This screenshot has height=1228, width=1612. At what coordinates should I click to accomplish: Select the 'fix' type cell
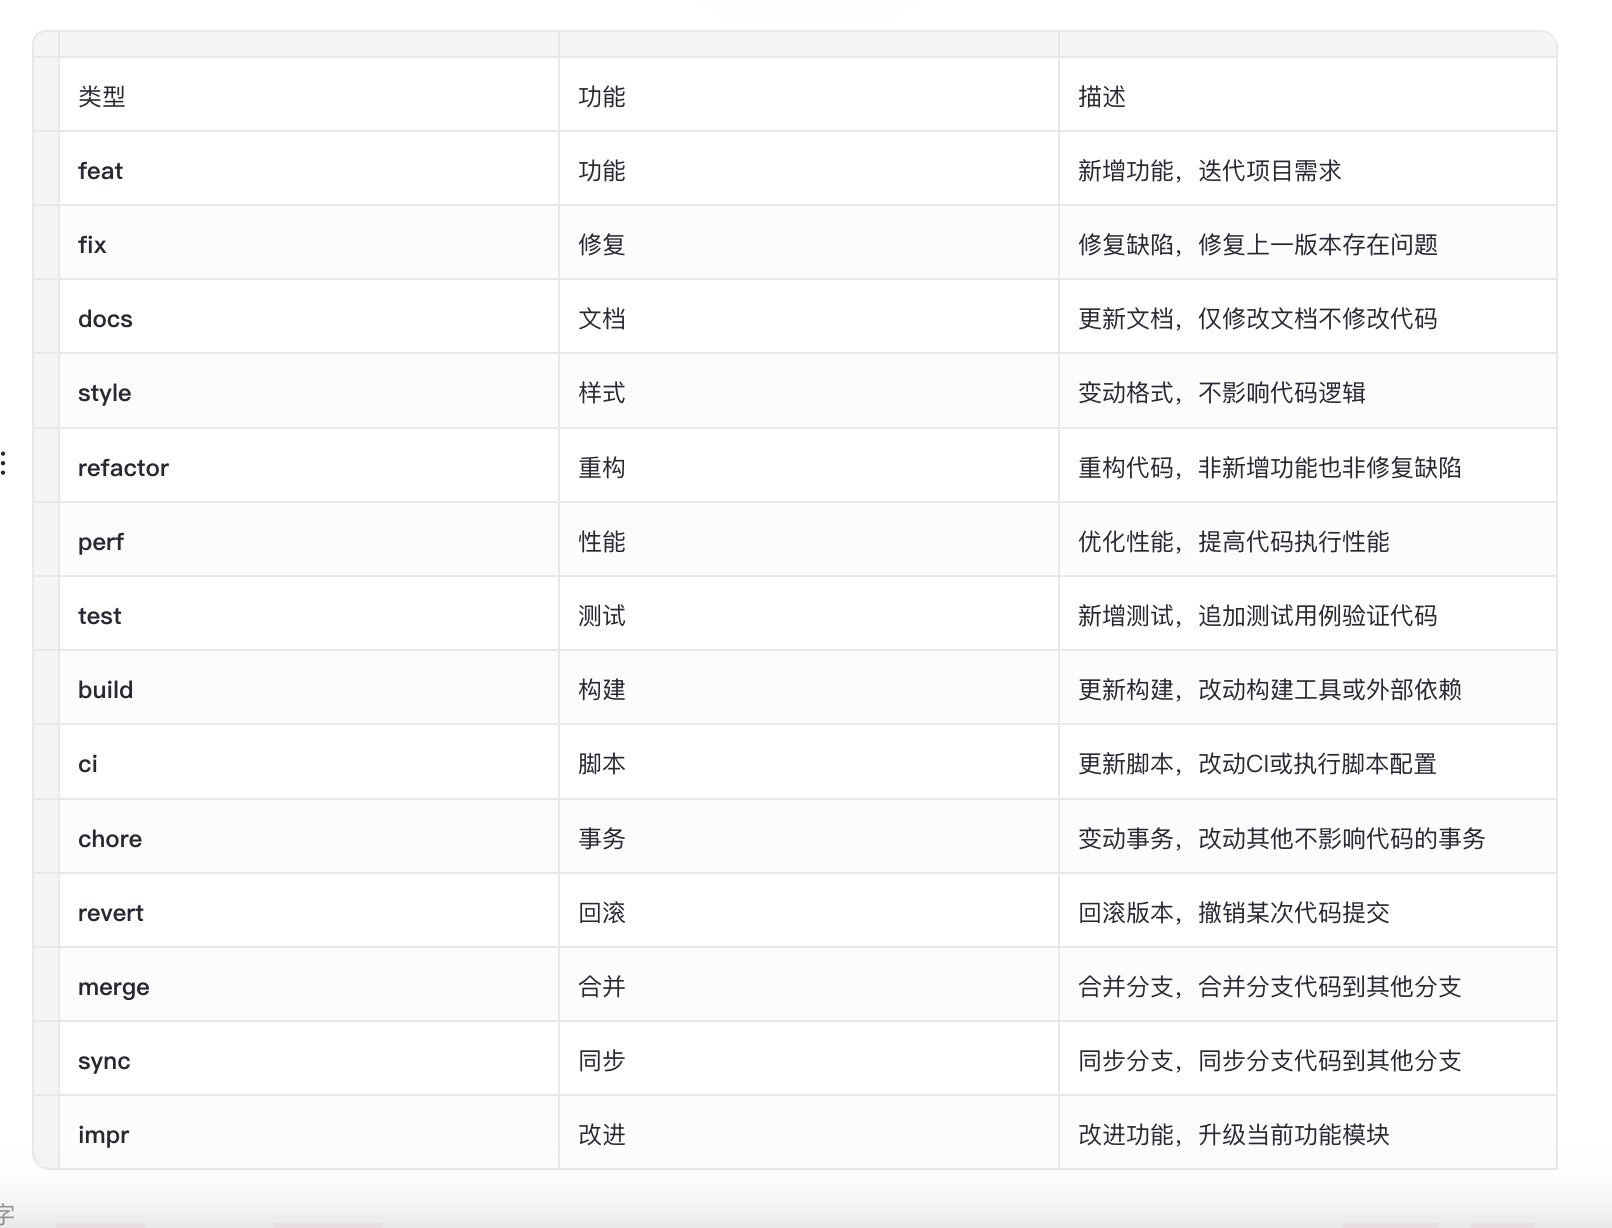point(309,243)
